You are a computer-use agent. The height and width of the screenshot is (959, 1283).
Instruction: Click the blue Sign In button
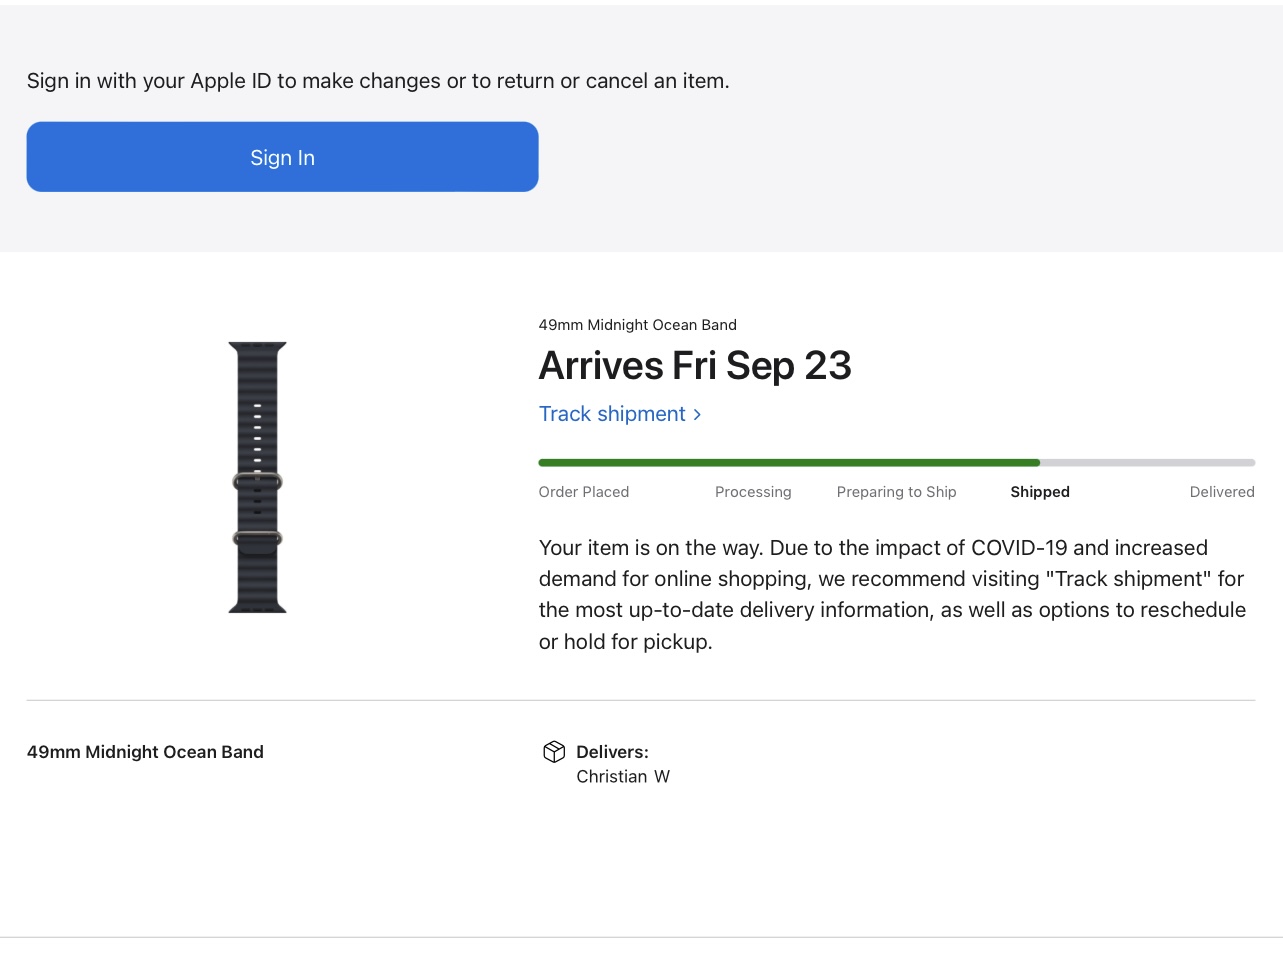click(282, 157)
